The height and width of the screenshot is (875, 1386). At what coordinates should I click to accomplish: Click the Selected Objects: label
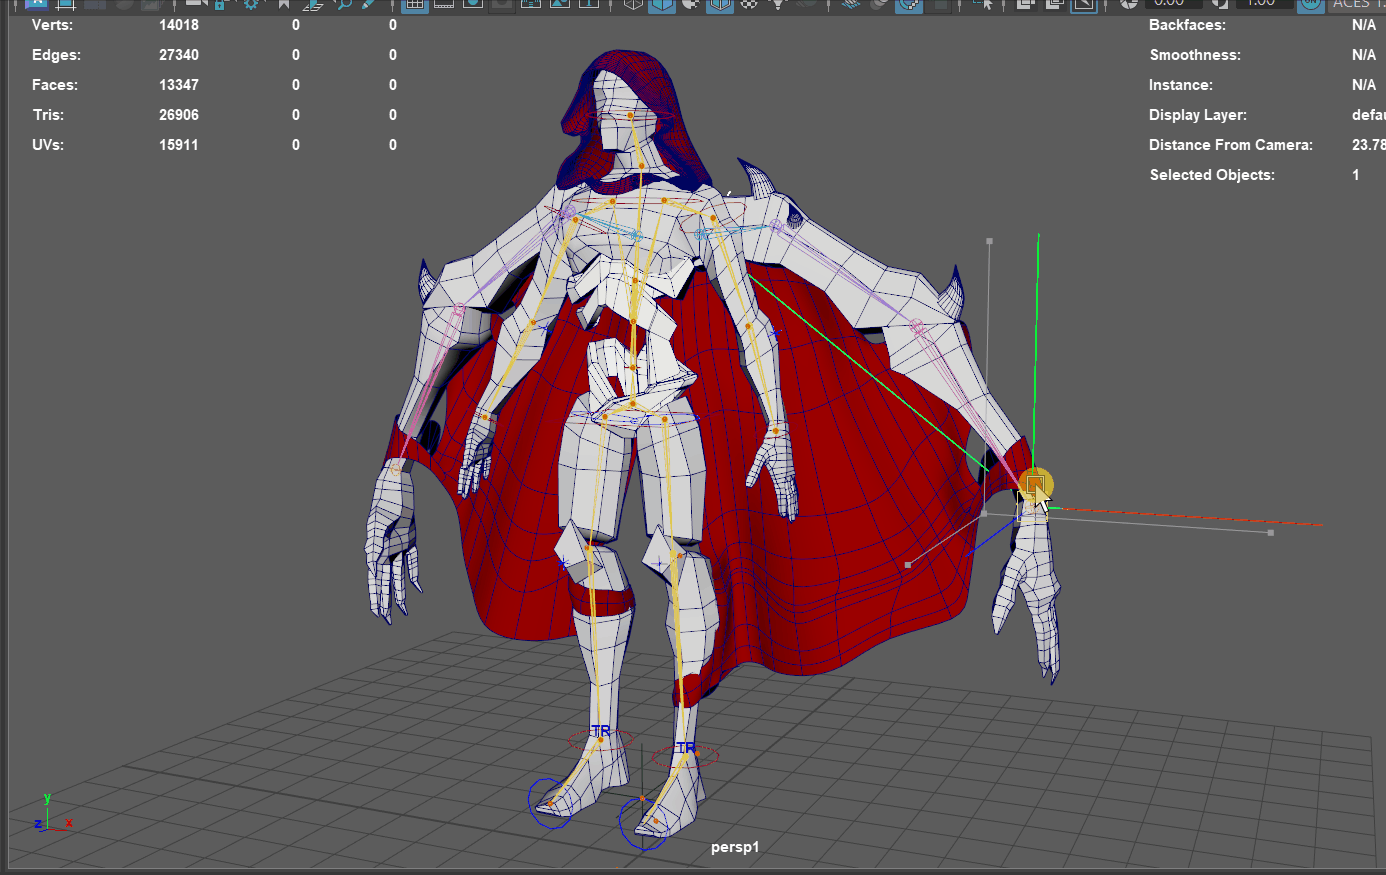[x=1212, y=175]
